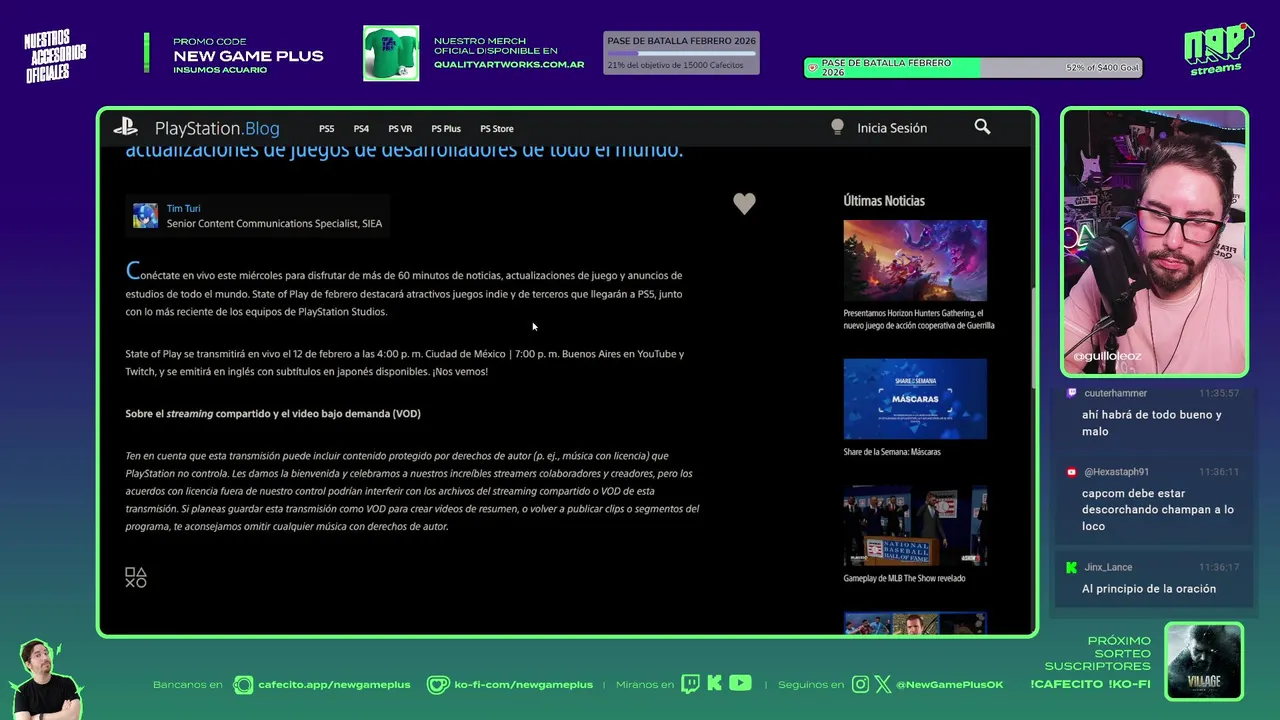1280x720 pixels.
Task: Open the Horizon Hunters Gathering news thumbnail
Action: click(915, 260)
